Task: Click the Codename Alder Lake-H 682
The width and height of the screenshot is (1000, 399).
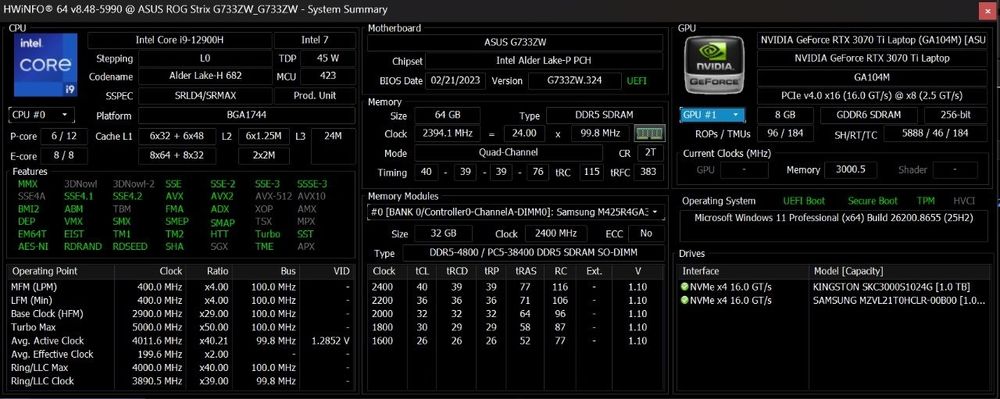Action: pyautogui.click(x=205, y=76)
